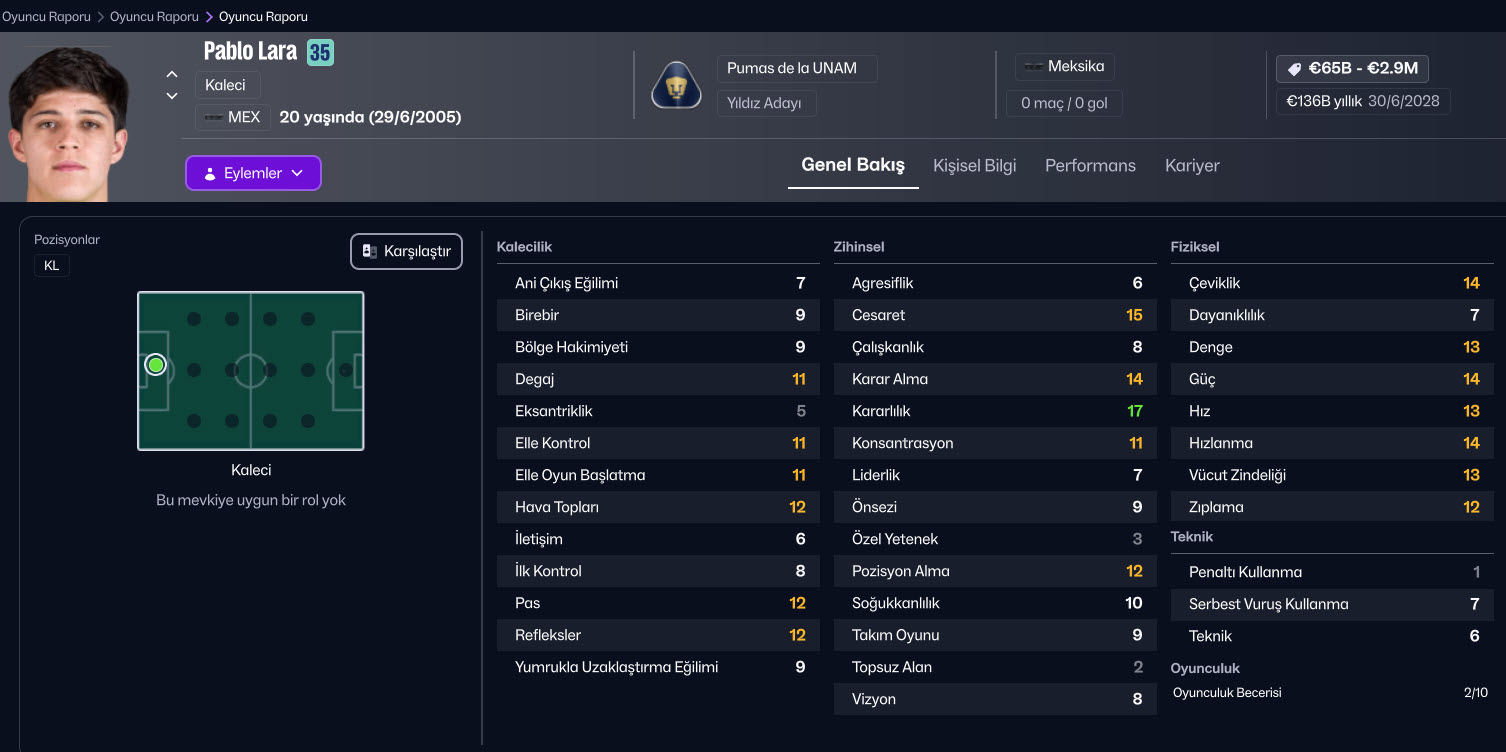Click the Mexico flag next to MEX
This screenshot has height=752, width=1506.
click(214, 118)
